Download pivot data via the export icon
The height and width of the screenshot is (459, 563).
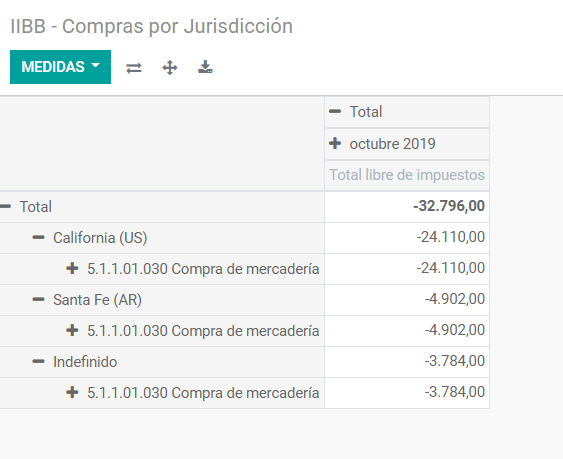coord(205,67)
